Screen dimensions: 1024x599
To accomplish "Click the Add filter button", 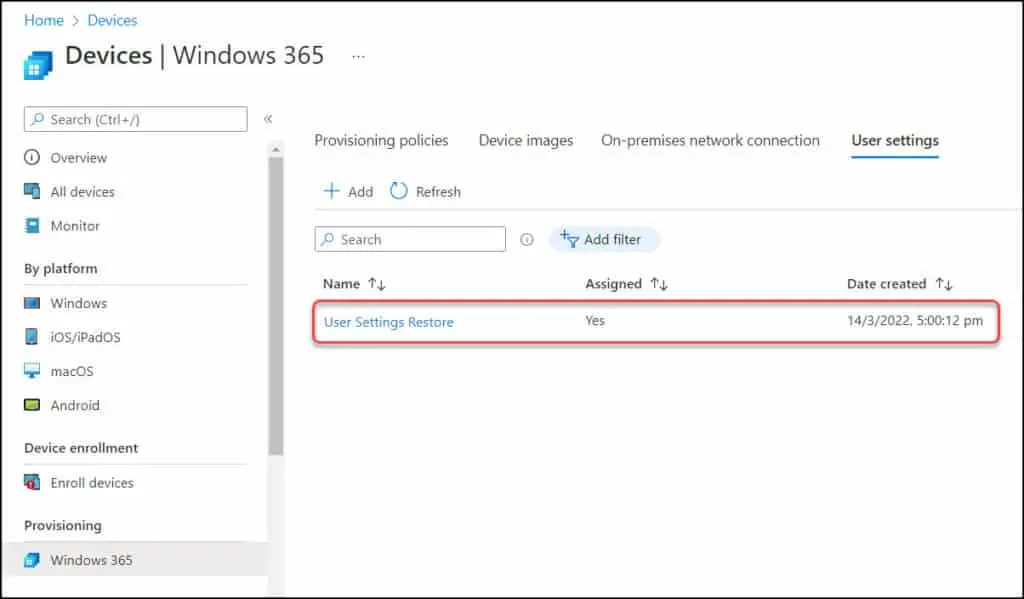I will coord(604,240).
